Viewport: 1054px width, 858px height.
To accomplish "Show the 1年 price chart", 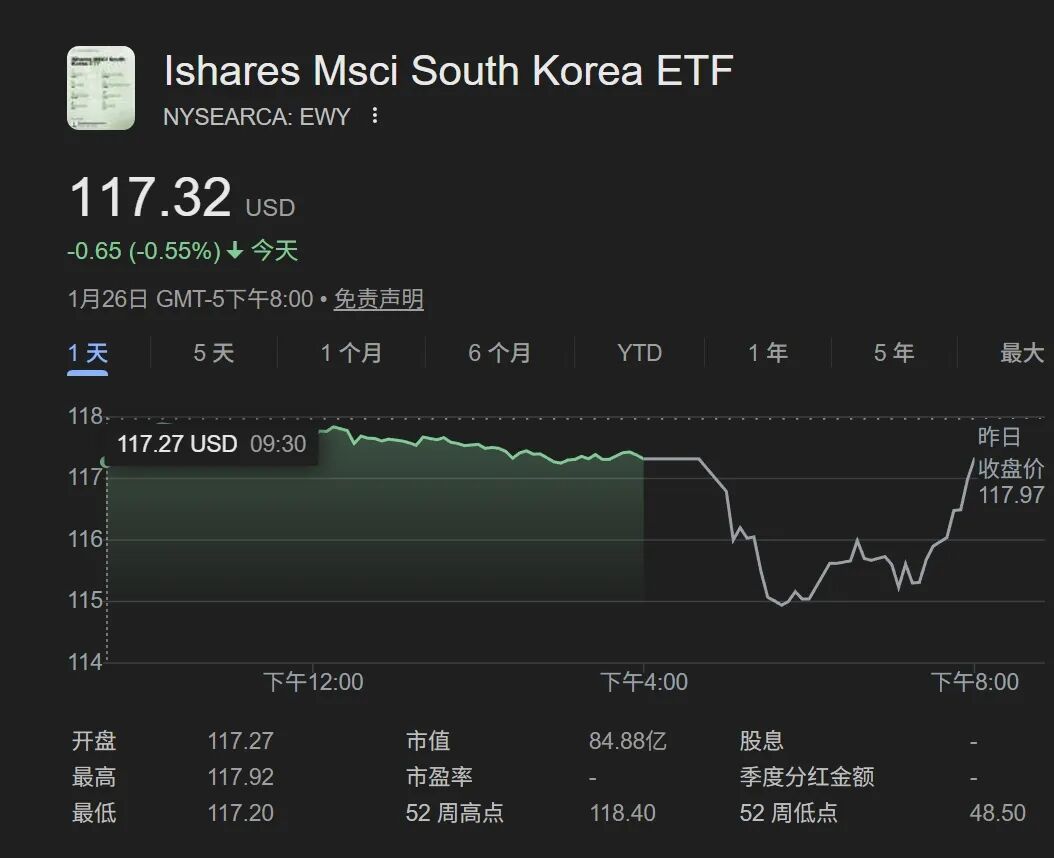I will coord(767,353).
